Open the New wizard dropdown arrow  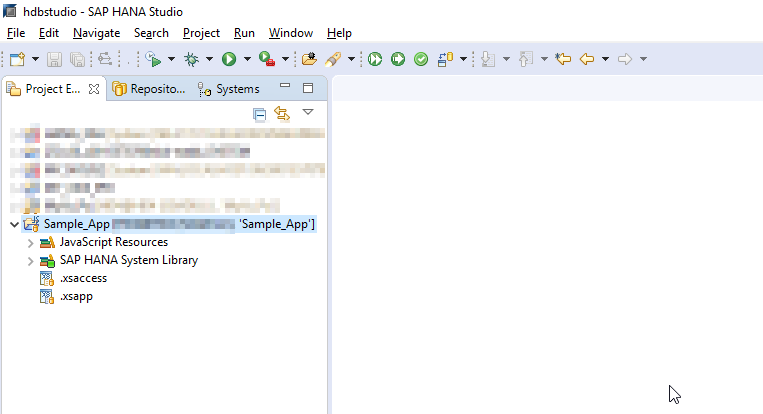pos(35,59)
